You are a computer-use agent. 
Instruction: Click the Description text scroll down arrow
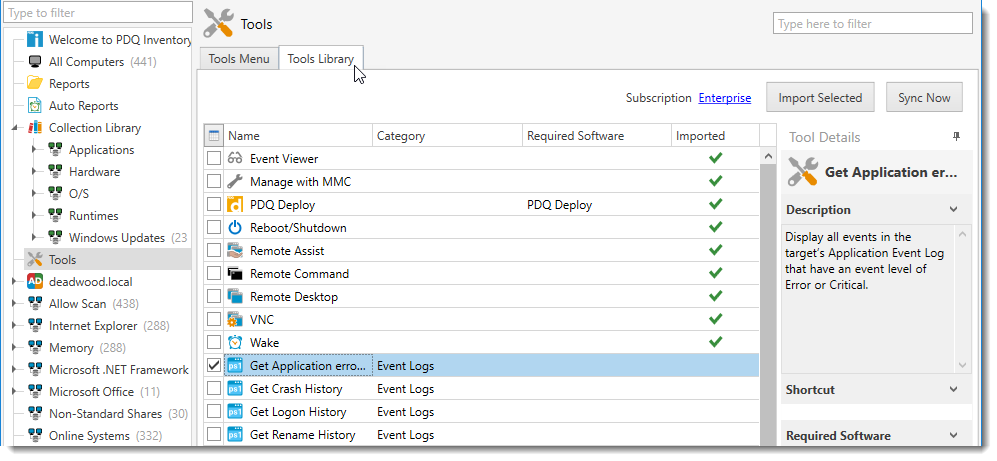point(962,365)
